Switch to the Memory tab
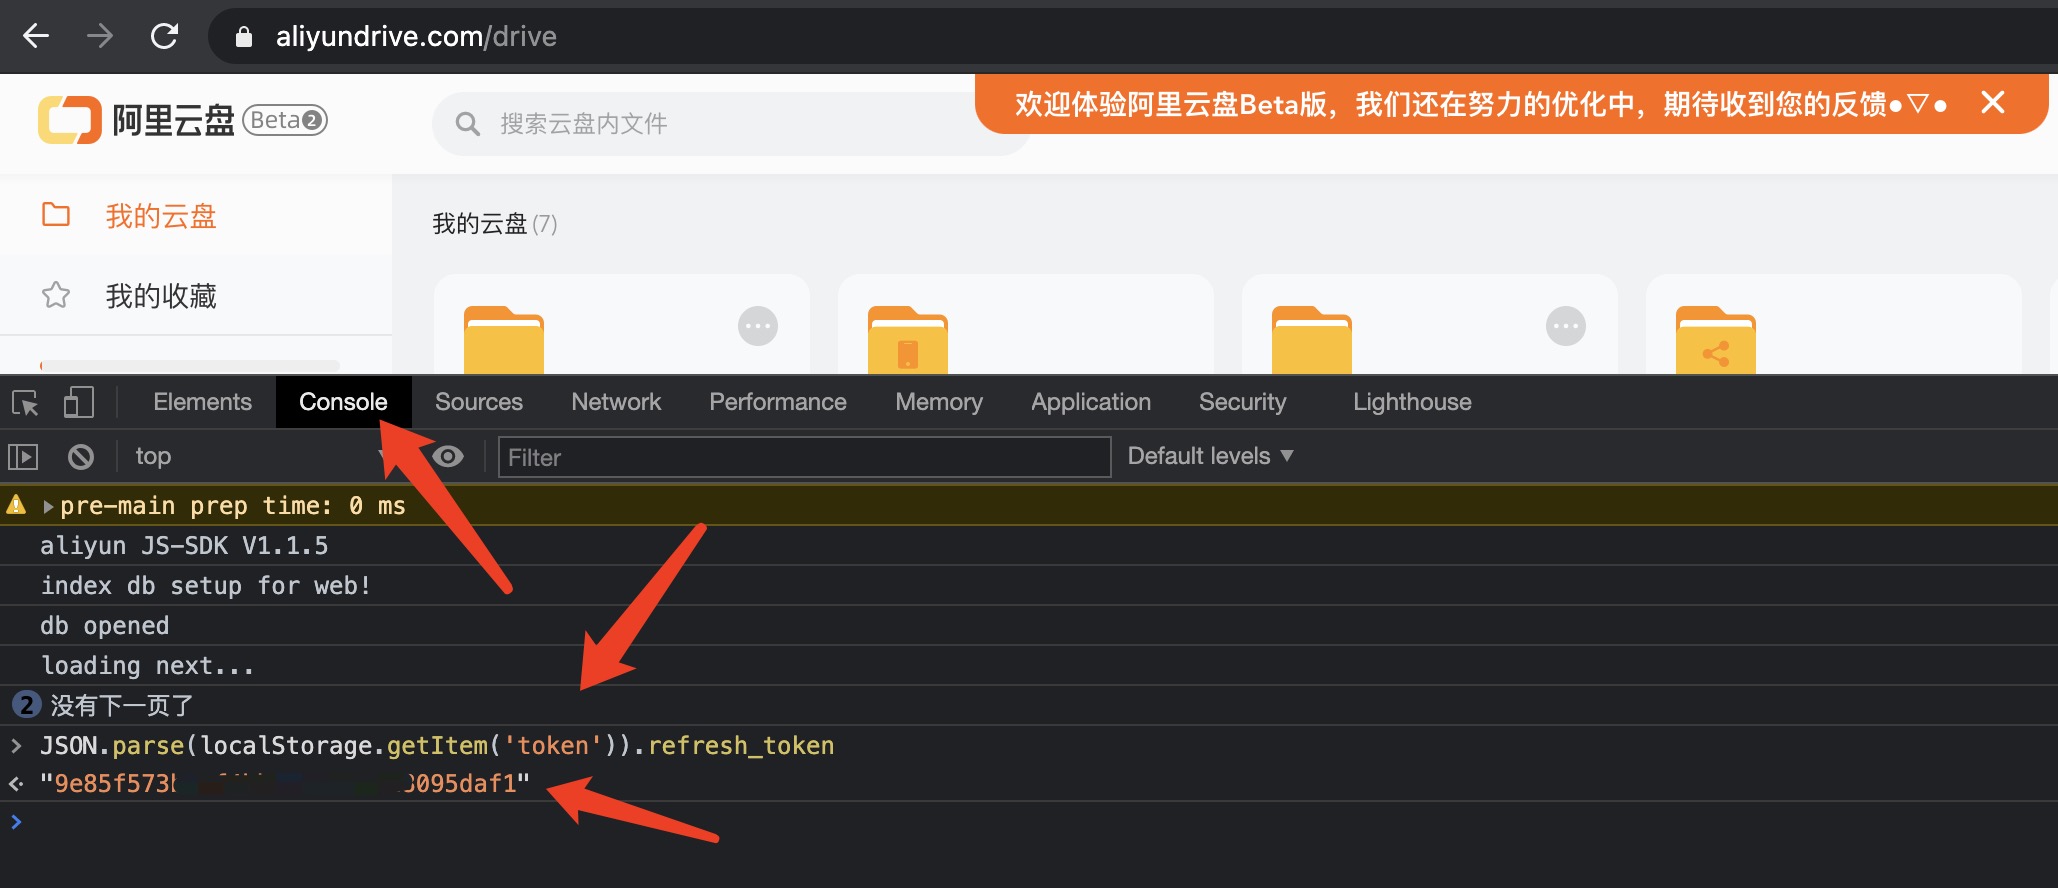 [x=939, y=402]
